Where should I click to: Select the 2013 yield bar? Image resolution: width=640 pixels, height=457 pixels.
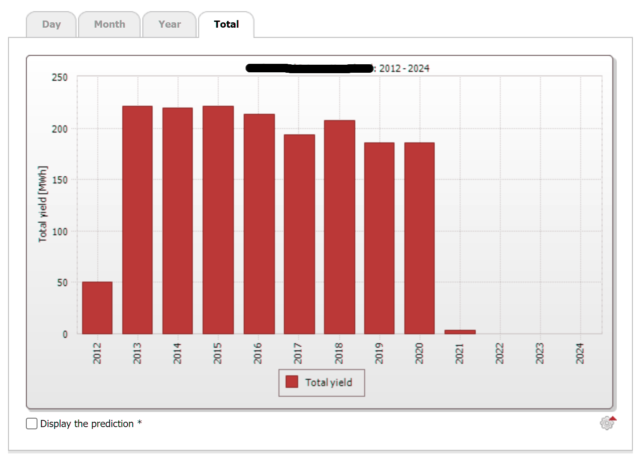coord(137,220)
